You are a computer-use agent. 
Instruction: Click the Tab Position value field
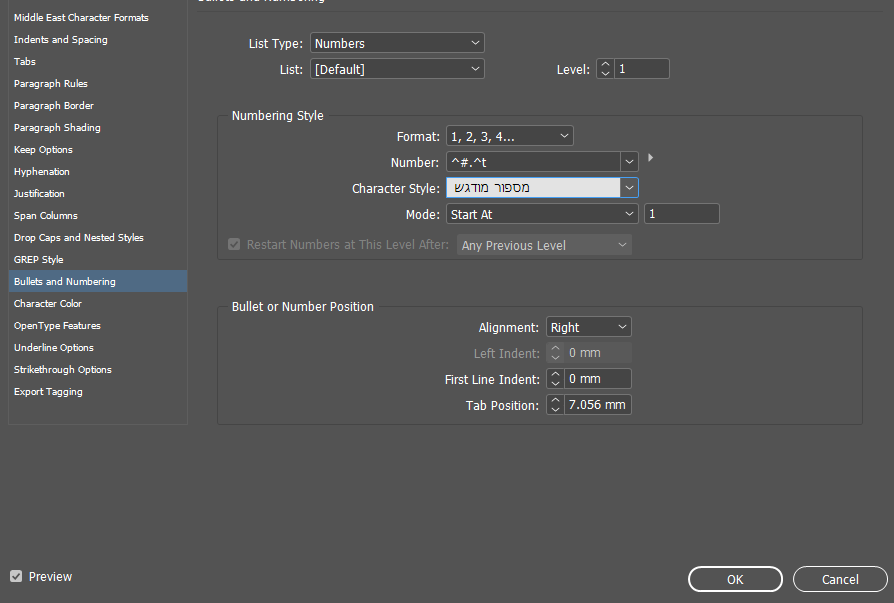tap(598, 405)
